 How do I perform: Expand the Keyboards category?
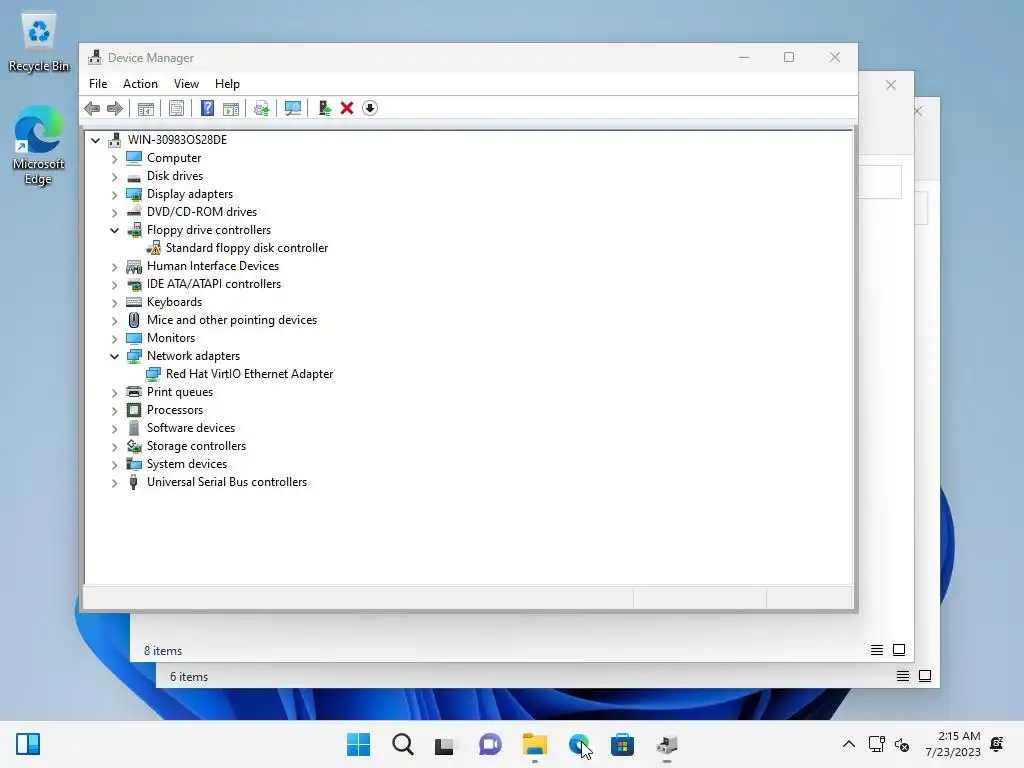pos(114,302)
